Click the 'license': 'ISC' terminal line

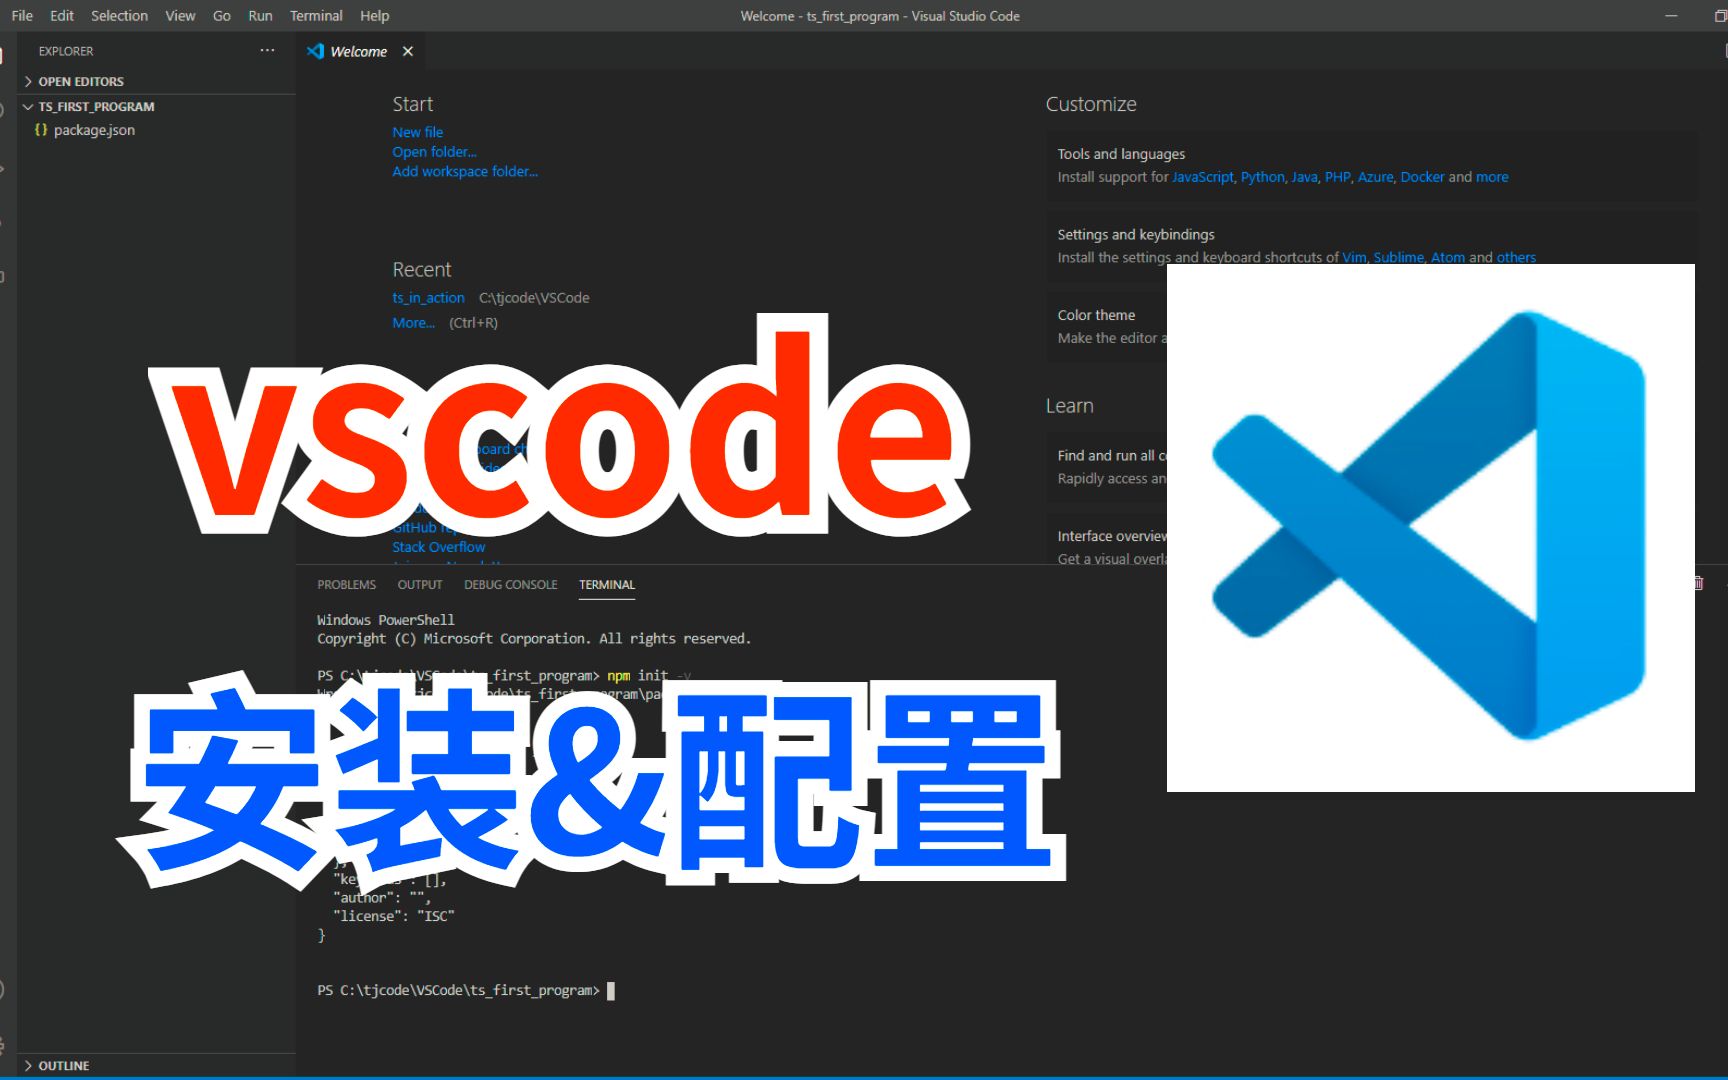(x=394, y=916)
